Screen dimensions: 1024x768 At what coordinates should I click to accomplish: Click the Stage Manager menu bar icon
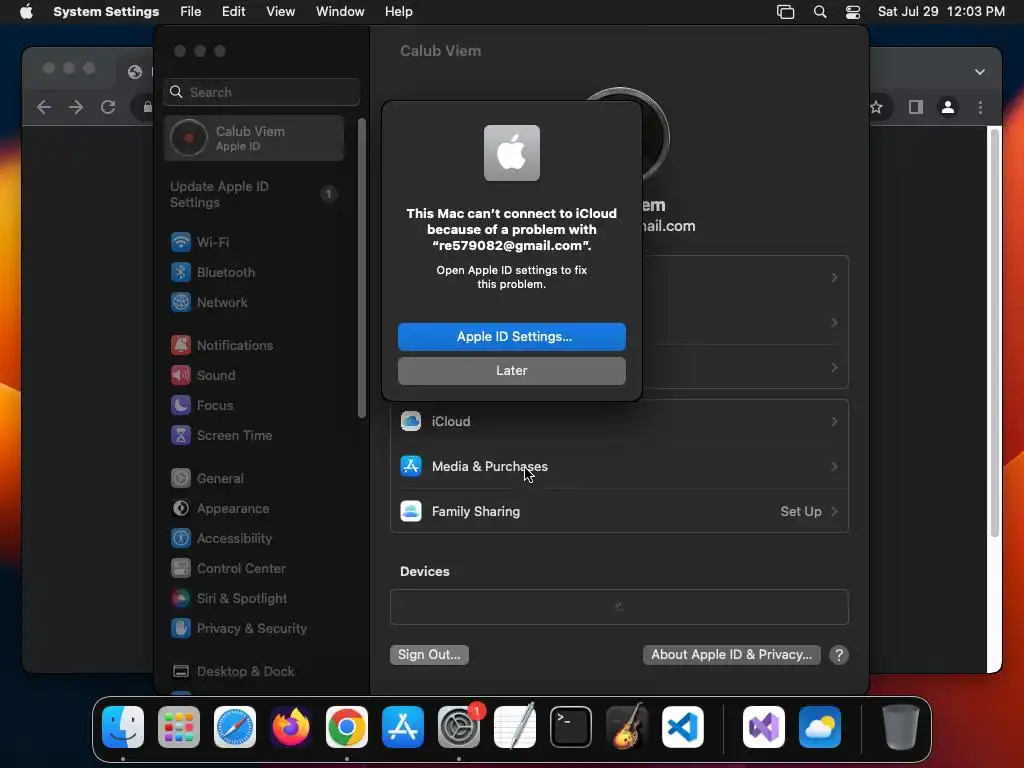tap(785, 12)
